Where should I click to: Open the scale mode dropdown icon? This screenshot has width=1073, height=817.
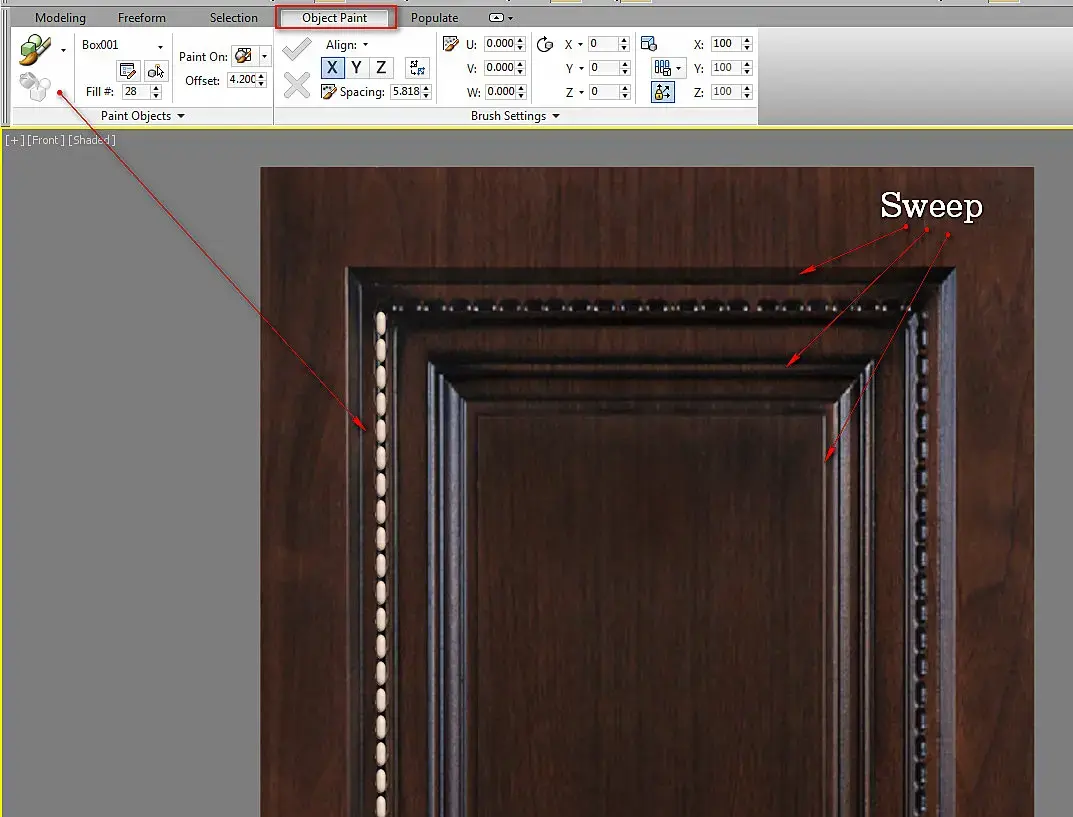coord(667,68)
